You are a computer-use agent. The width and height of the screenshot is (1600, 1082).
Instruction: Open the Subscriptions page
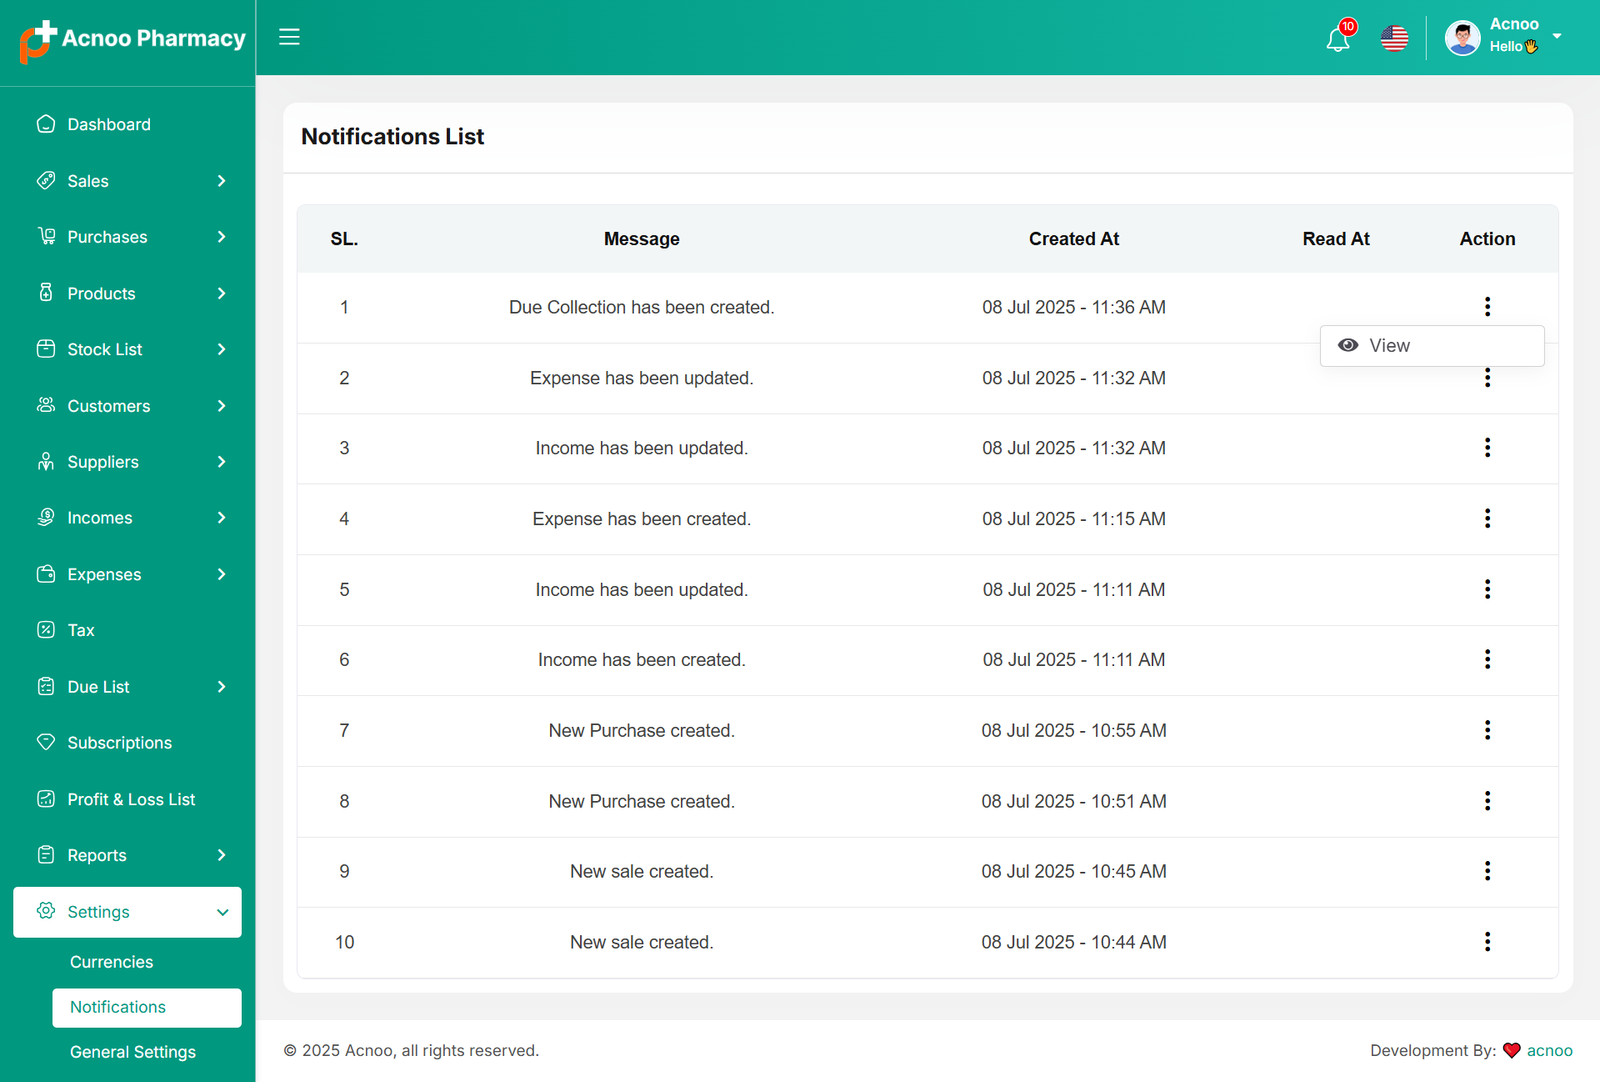tap(119, 743)
